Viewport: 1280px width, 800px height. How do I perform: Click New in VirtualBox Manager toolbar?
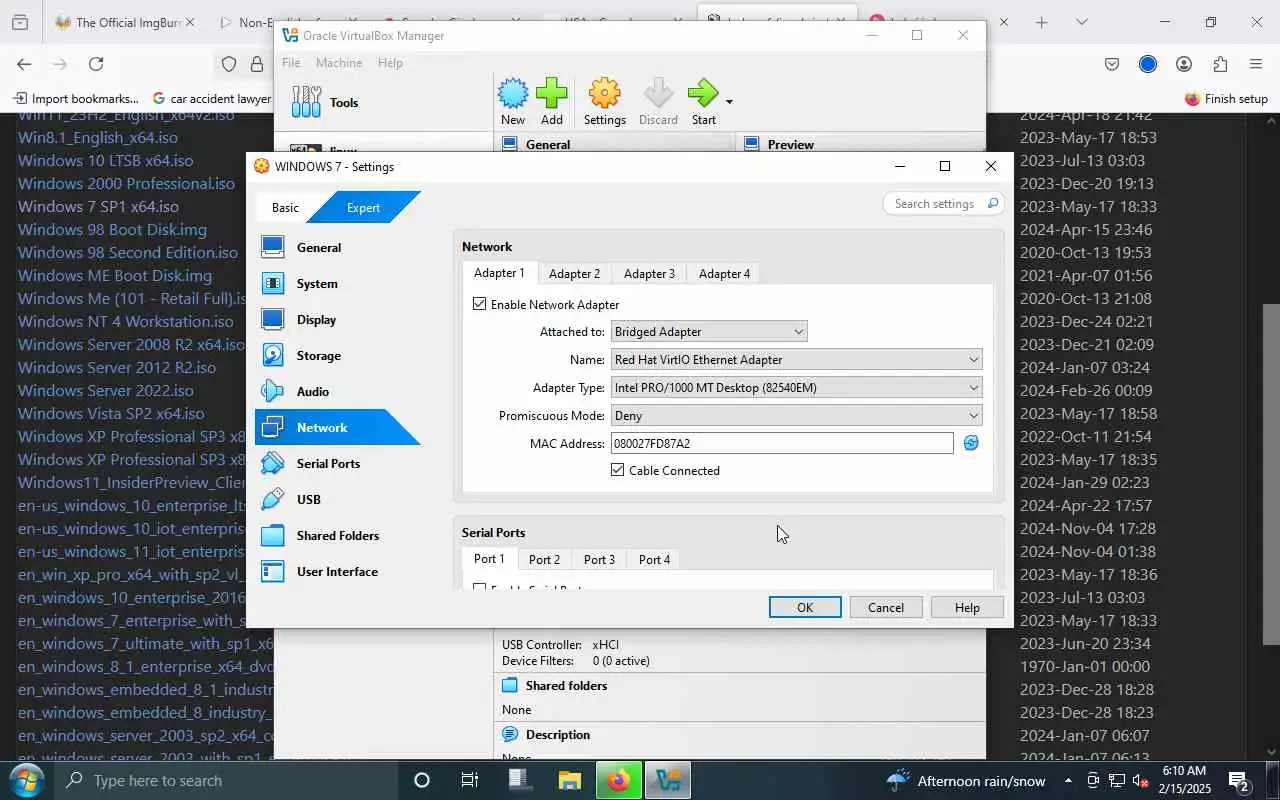click(x=513, y=102)
